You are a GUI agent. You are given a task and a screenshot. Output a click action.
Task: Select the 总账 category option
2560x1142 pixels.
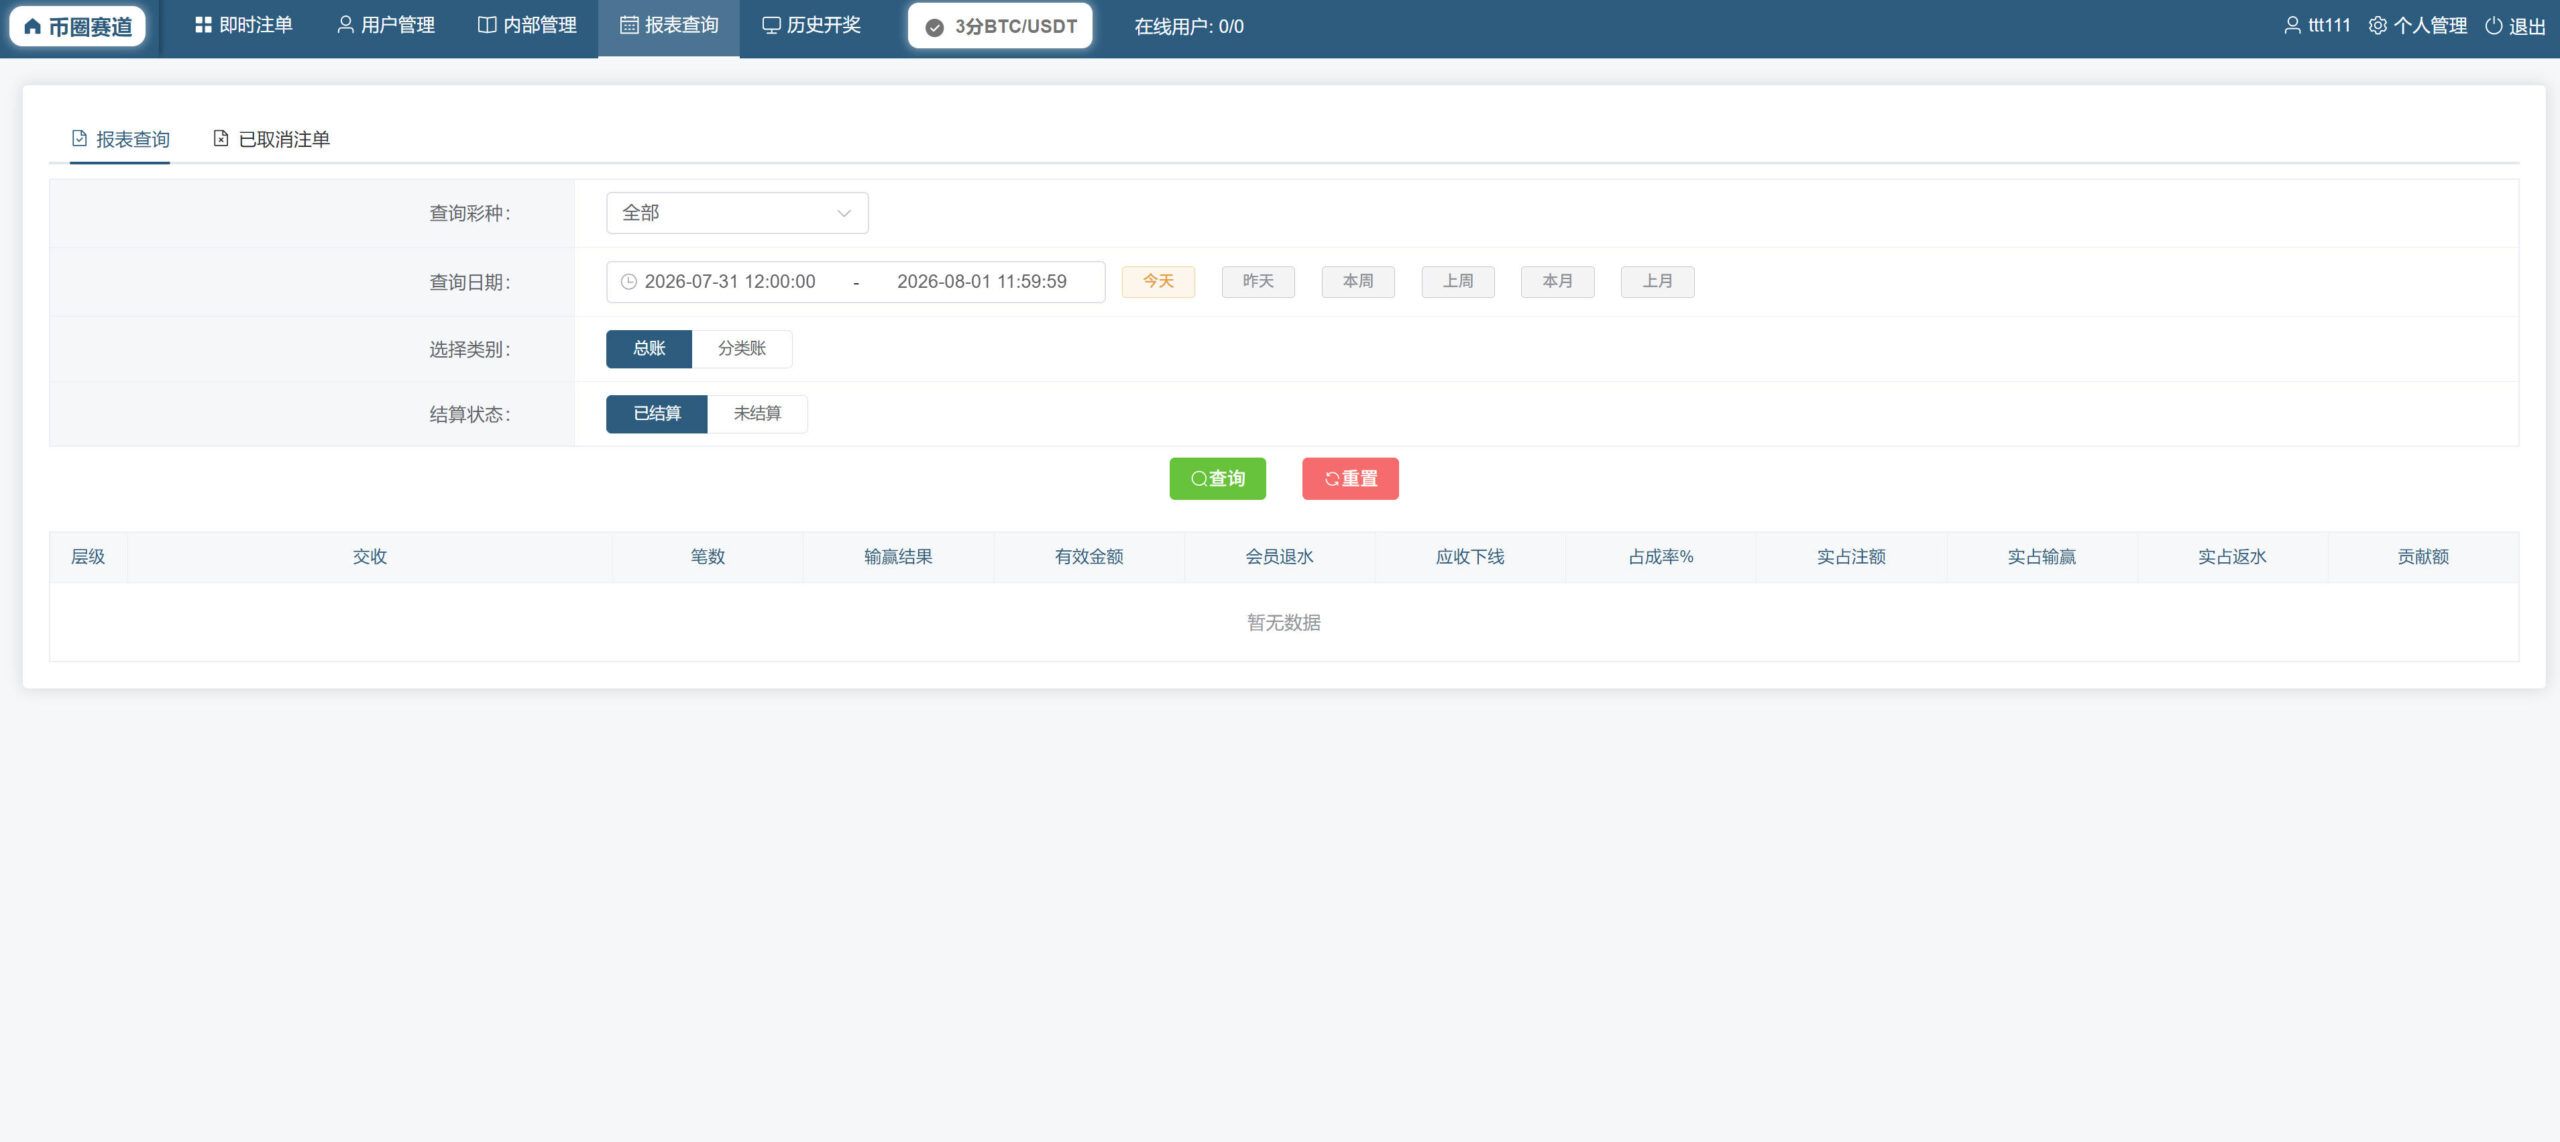649,349
